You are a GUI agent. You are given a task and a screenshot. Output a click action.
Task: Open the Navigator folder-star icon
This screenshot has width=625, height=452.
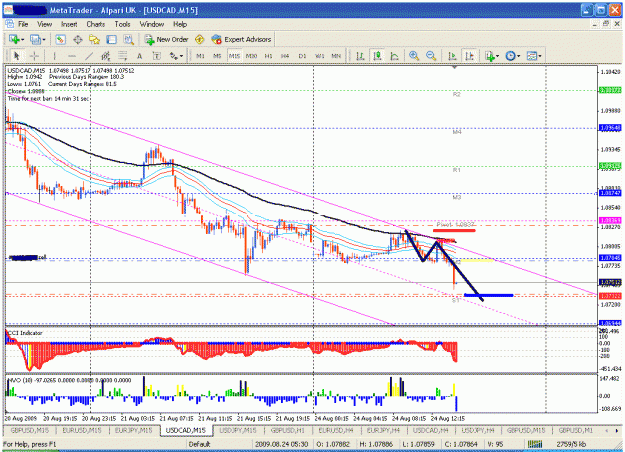(x=94, y=39)
